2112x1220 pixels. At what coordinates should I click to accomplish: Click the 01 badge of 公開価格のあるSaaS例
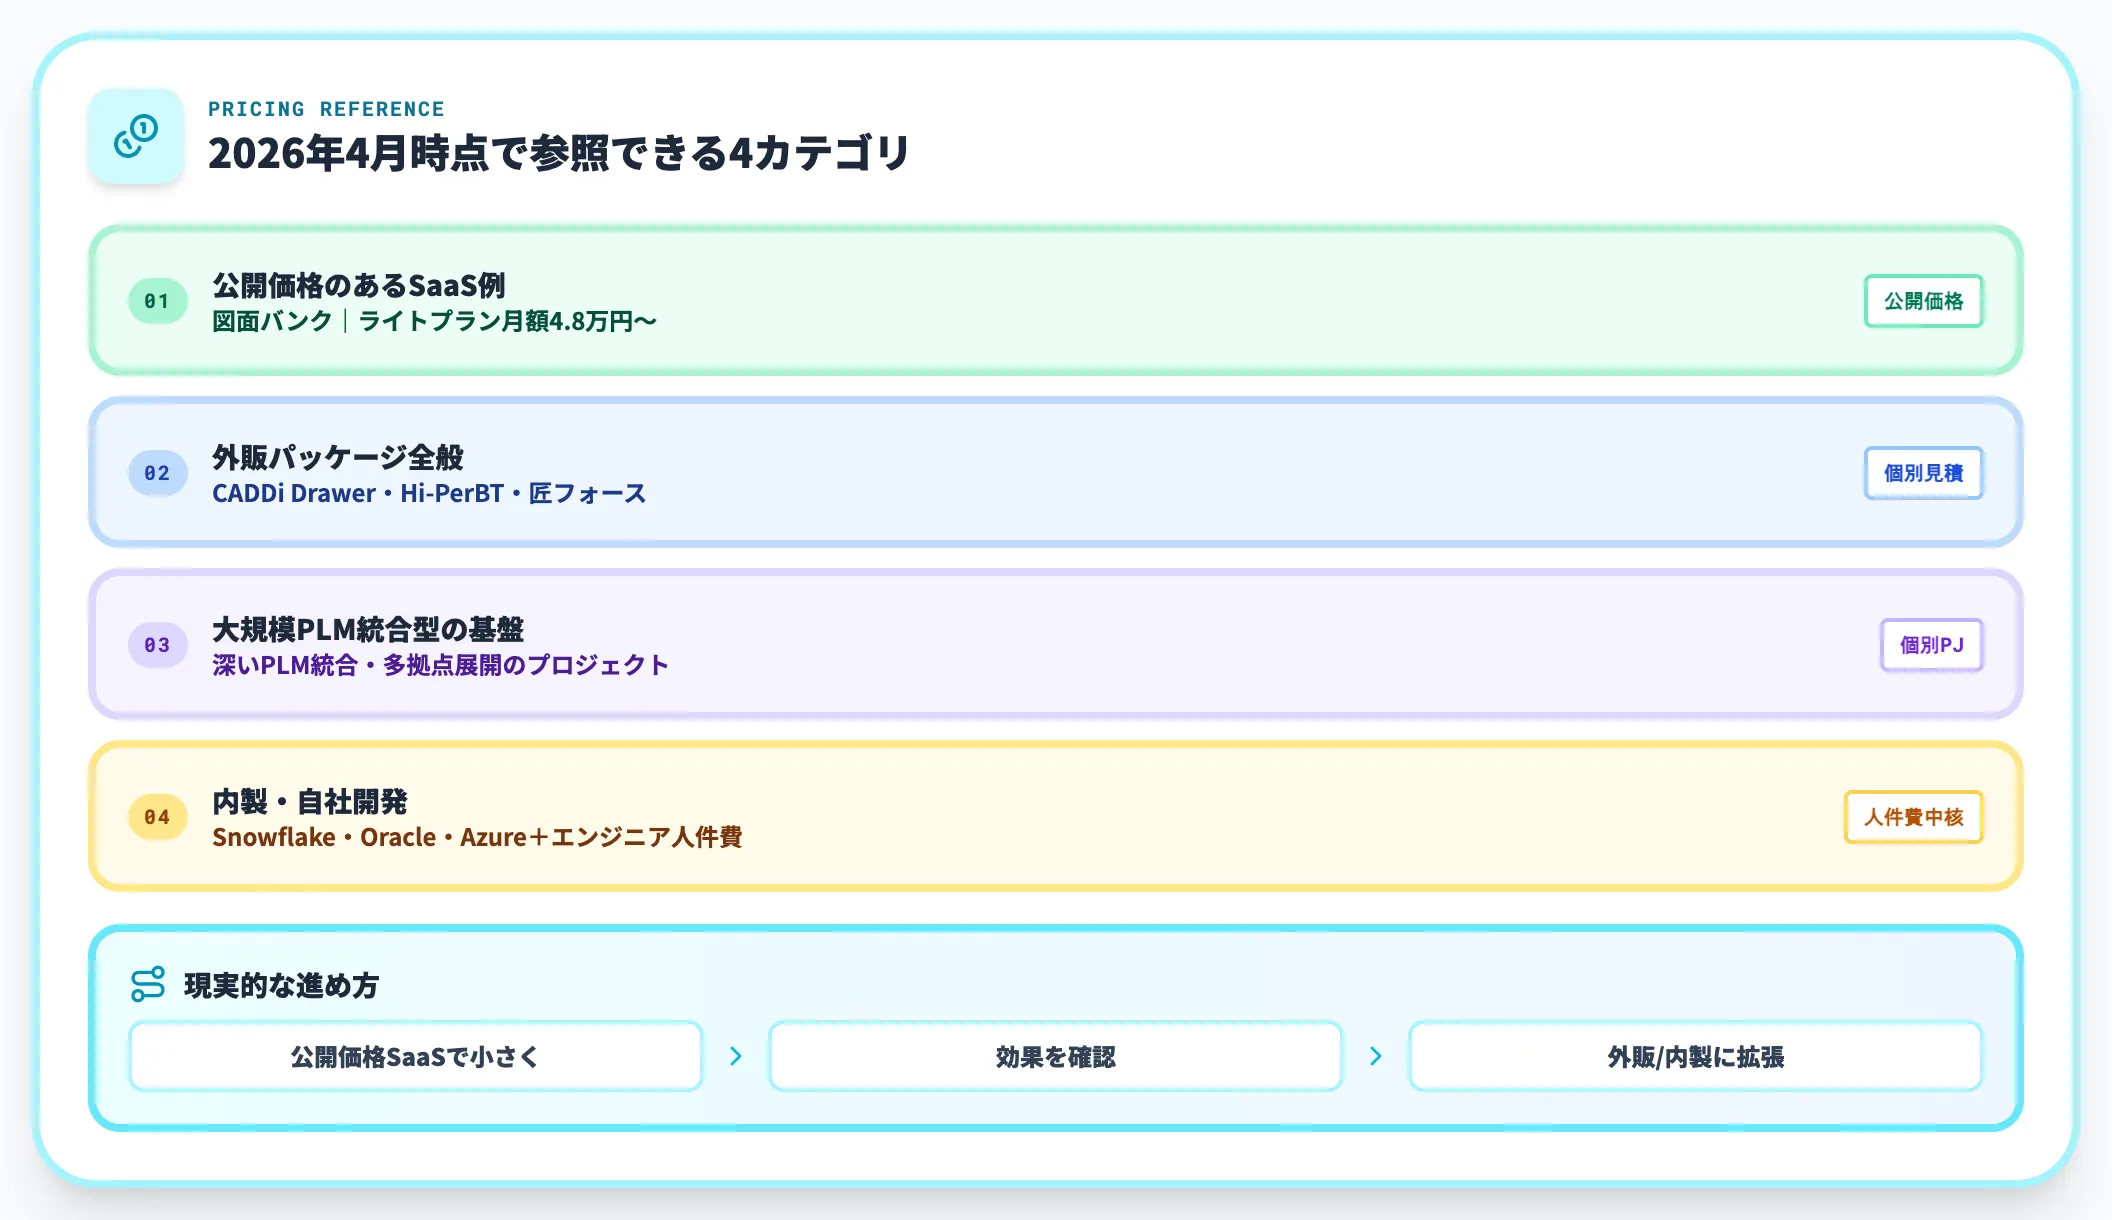pos(156,301)
